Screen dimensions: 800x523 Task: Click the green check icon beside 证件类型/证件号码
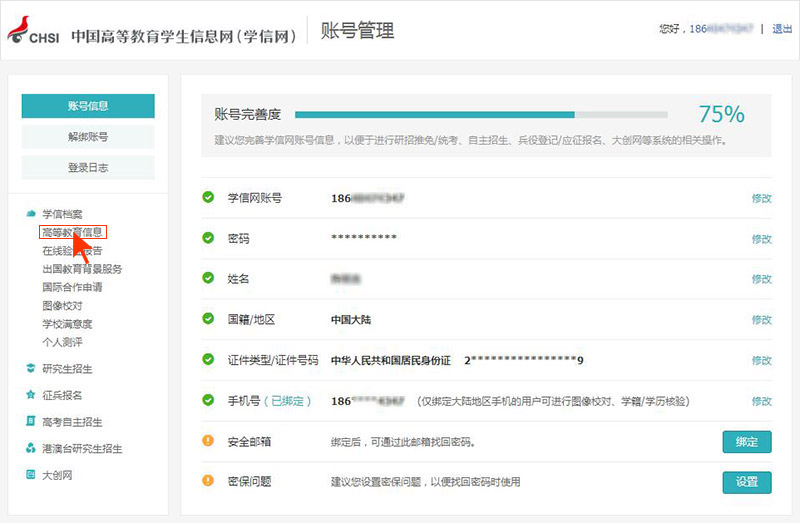pyautogui.click(x=208, y=359)
